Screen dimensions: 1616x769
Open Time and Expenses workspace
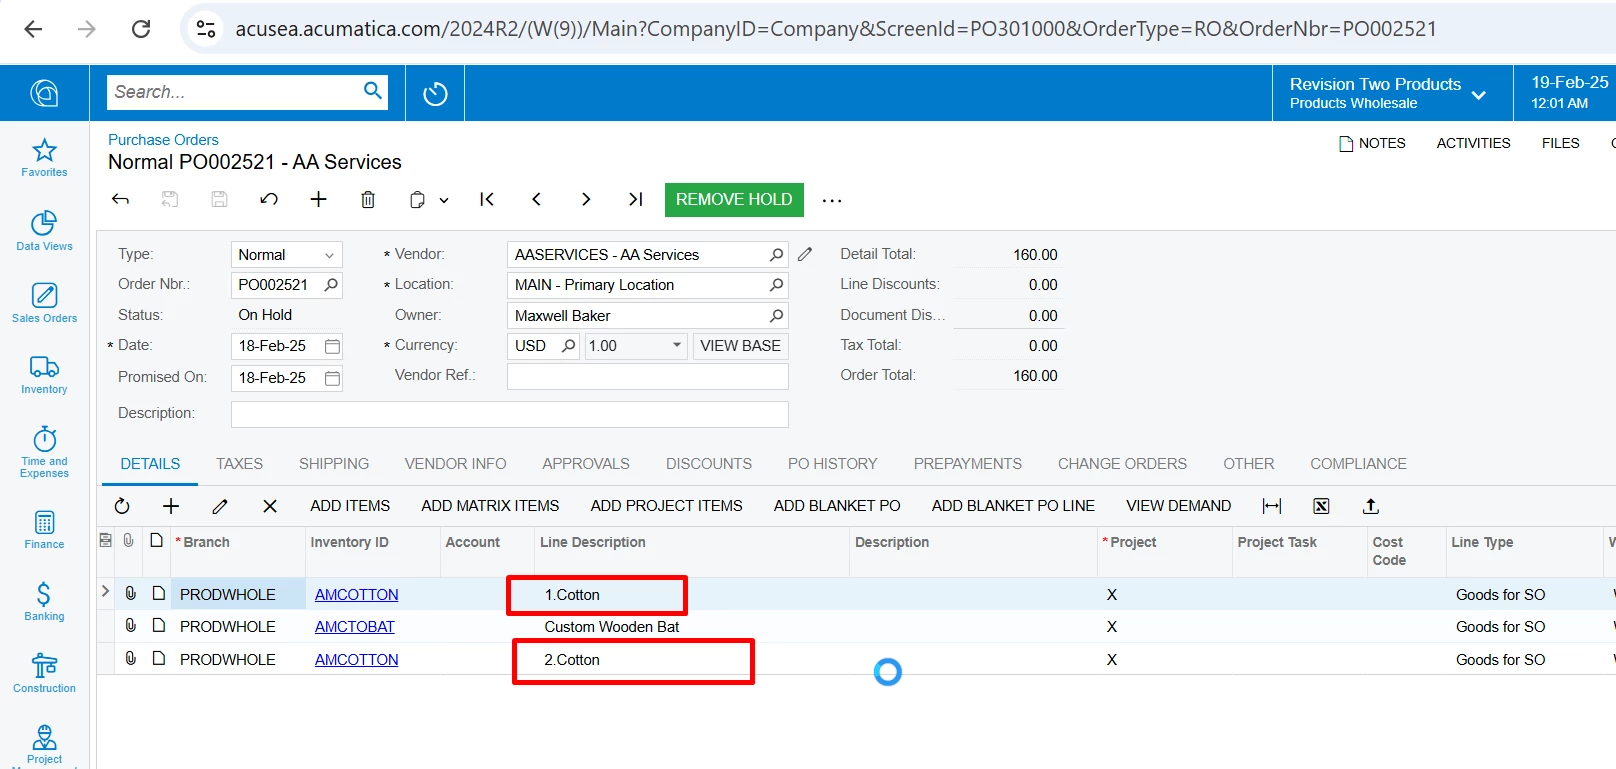tap(44, 452)
